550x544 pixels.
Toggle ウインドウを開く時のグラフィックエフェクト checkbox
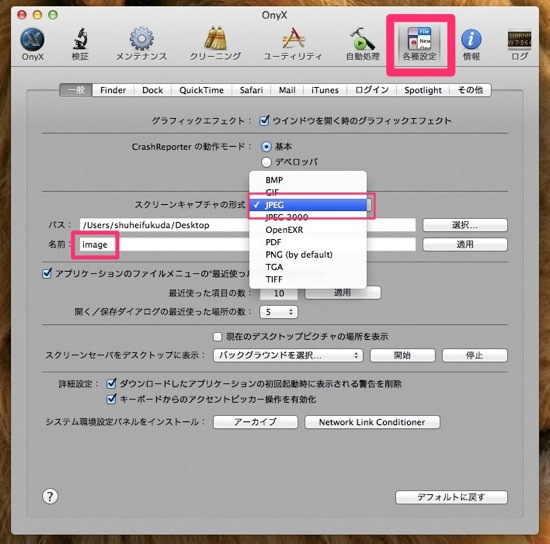264,121
